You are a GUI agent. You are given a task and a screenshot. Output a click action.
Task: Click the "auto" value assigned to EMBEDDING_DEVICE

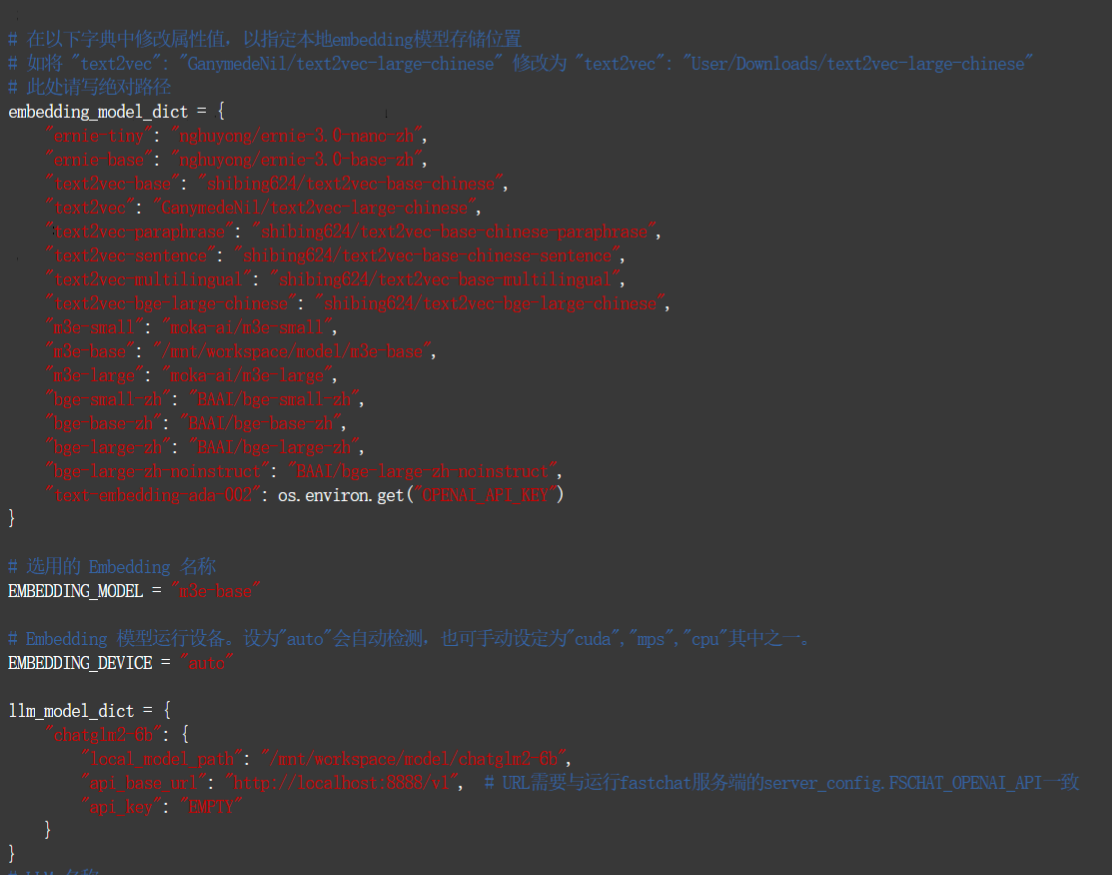(205, 663)
